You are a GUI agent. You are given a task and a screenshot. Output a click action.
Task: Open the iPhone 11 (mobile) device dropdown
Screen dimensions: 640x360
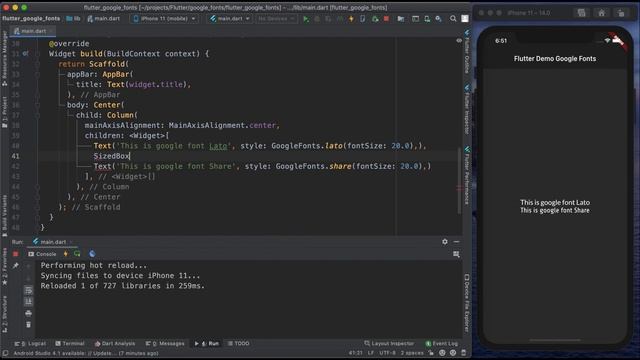pos(164,19)
